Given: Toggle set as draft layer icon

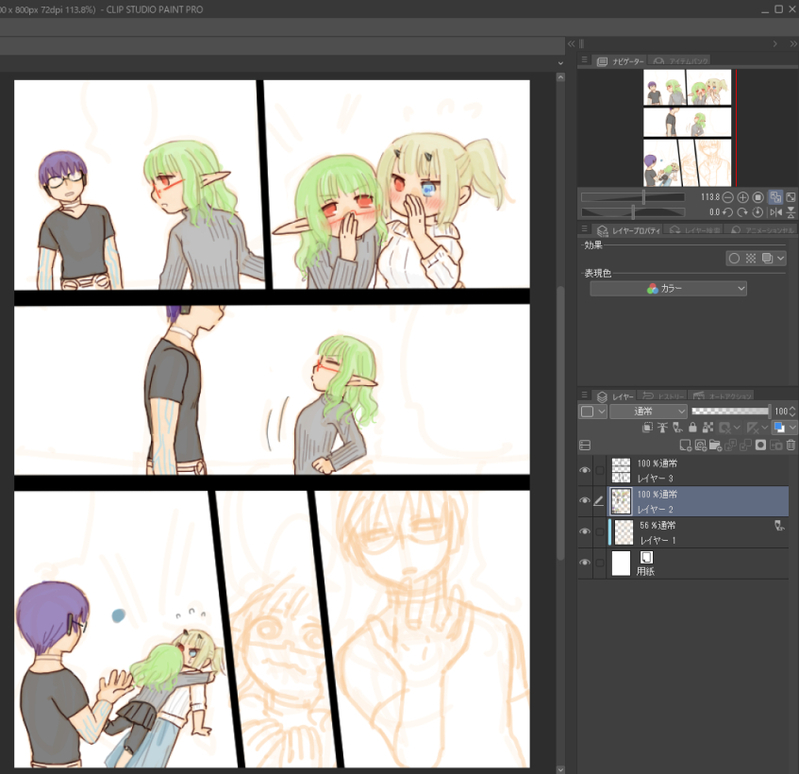Looking at the screenshot, I should (x=677, y=428).
